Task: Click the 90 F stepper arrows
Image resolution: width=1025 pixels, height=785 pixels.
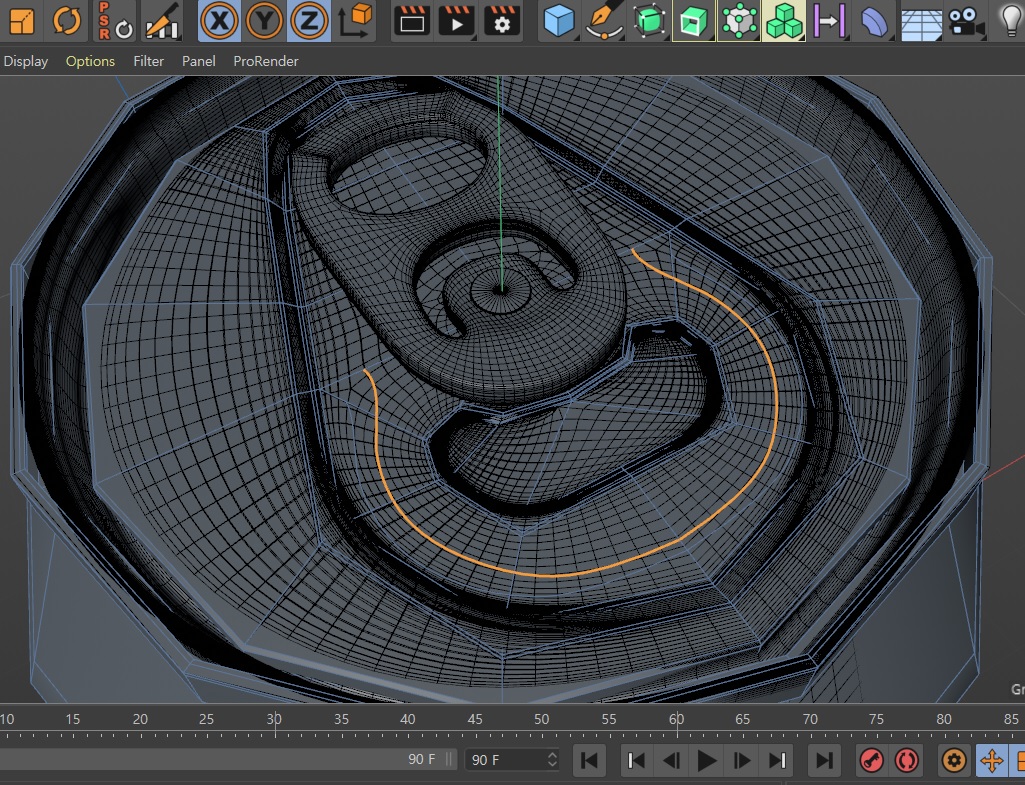Action: 552,760
